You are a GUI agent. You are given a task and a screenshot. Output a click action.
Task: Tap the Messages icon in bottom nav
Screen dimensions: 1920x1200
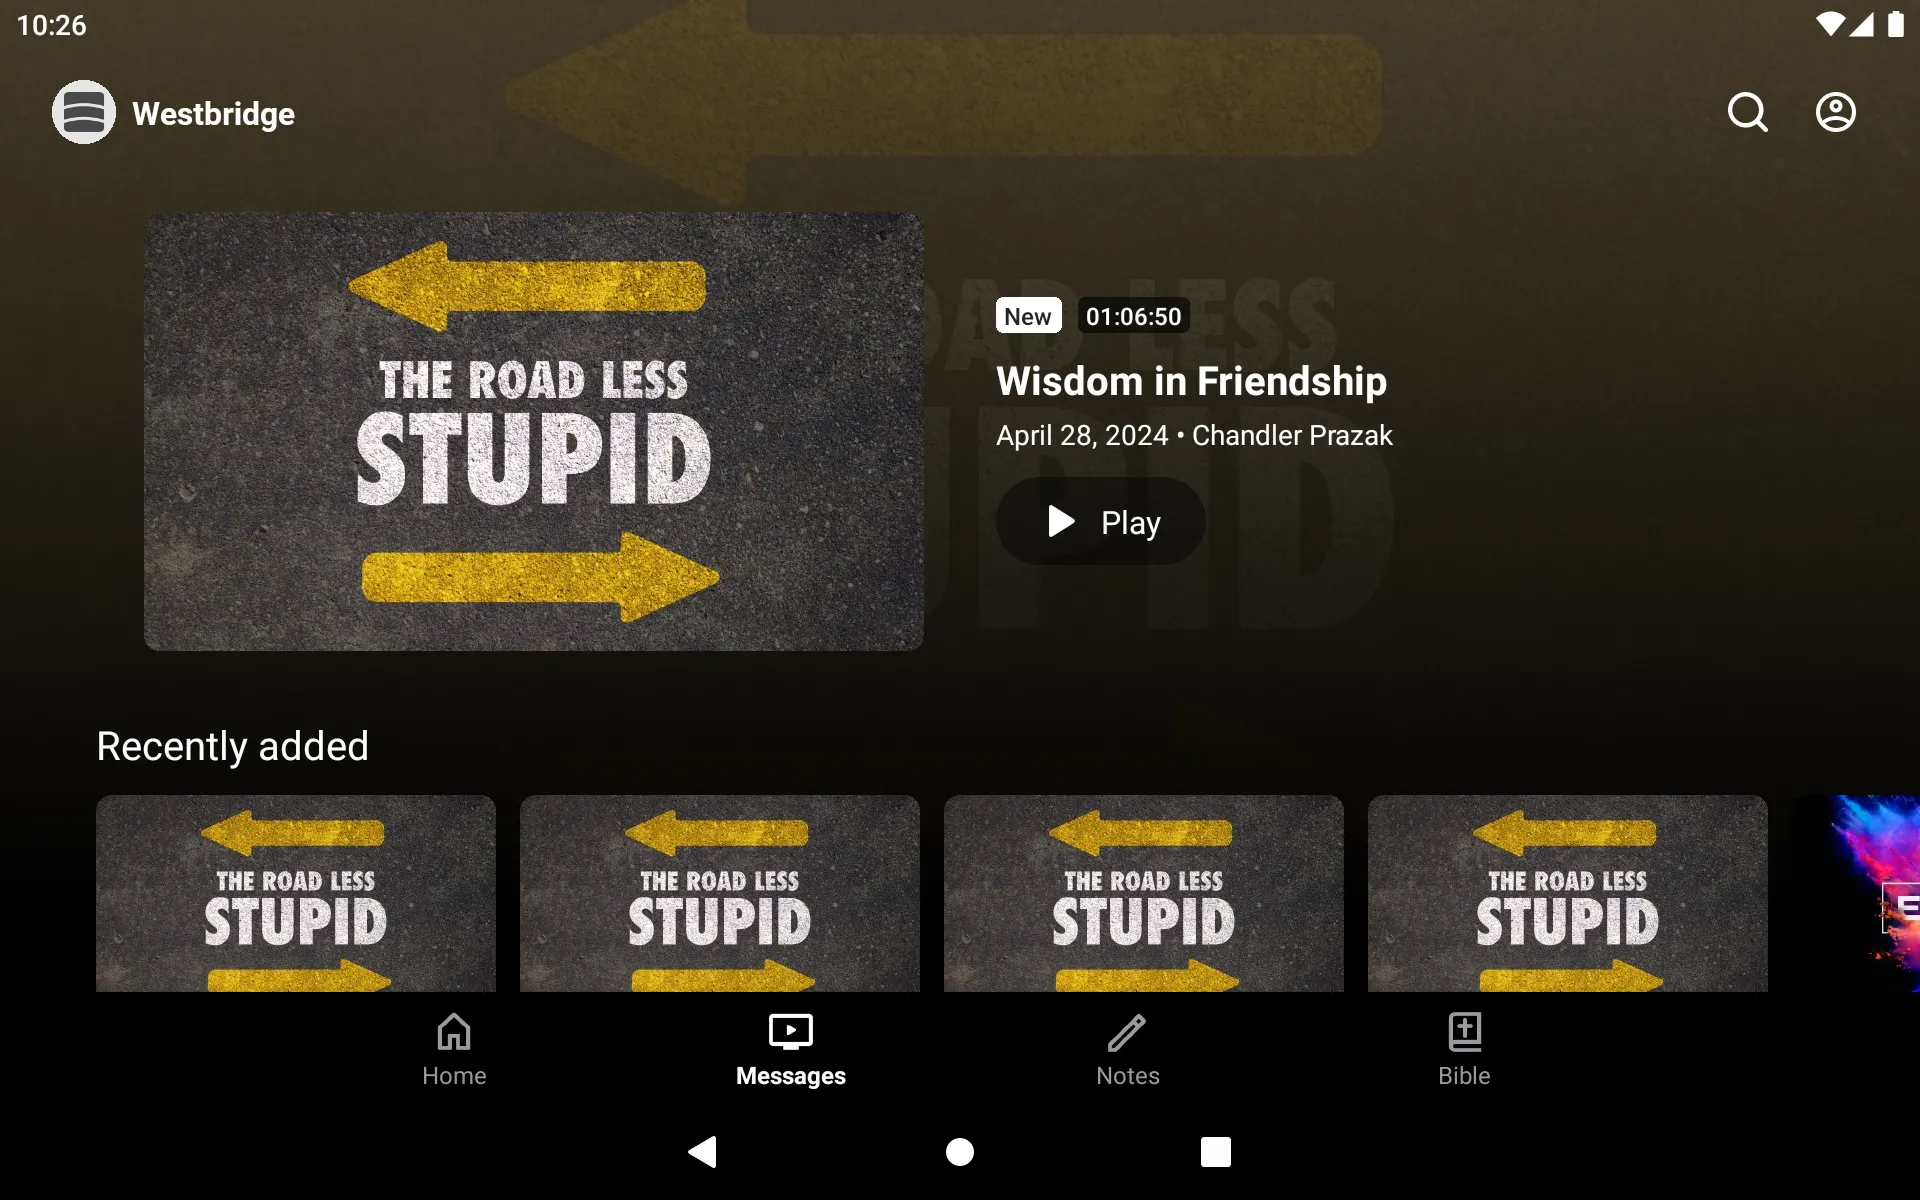(791, 1049)
